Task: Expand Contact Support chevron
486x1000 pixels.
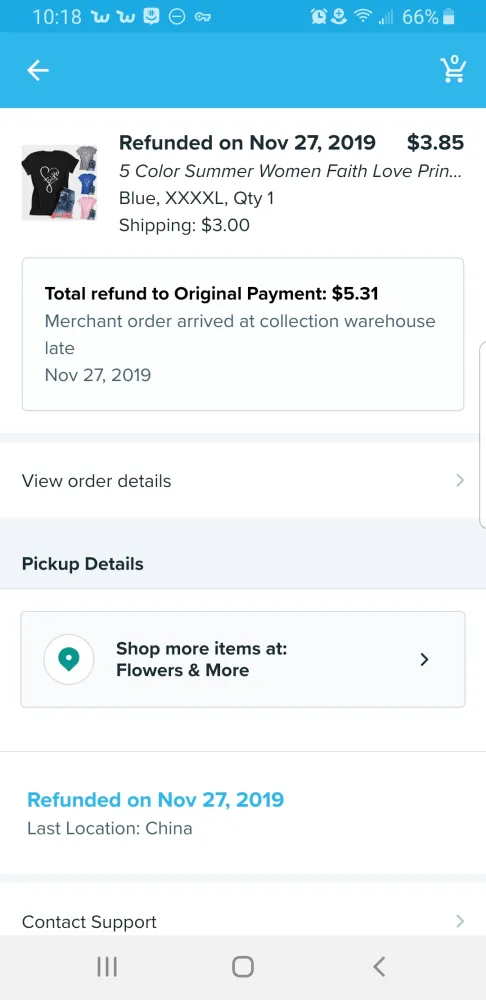Action: [x=460, y=921]
